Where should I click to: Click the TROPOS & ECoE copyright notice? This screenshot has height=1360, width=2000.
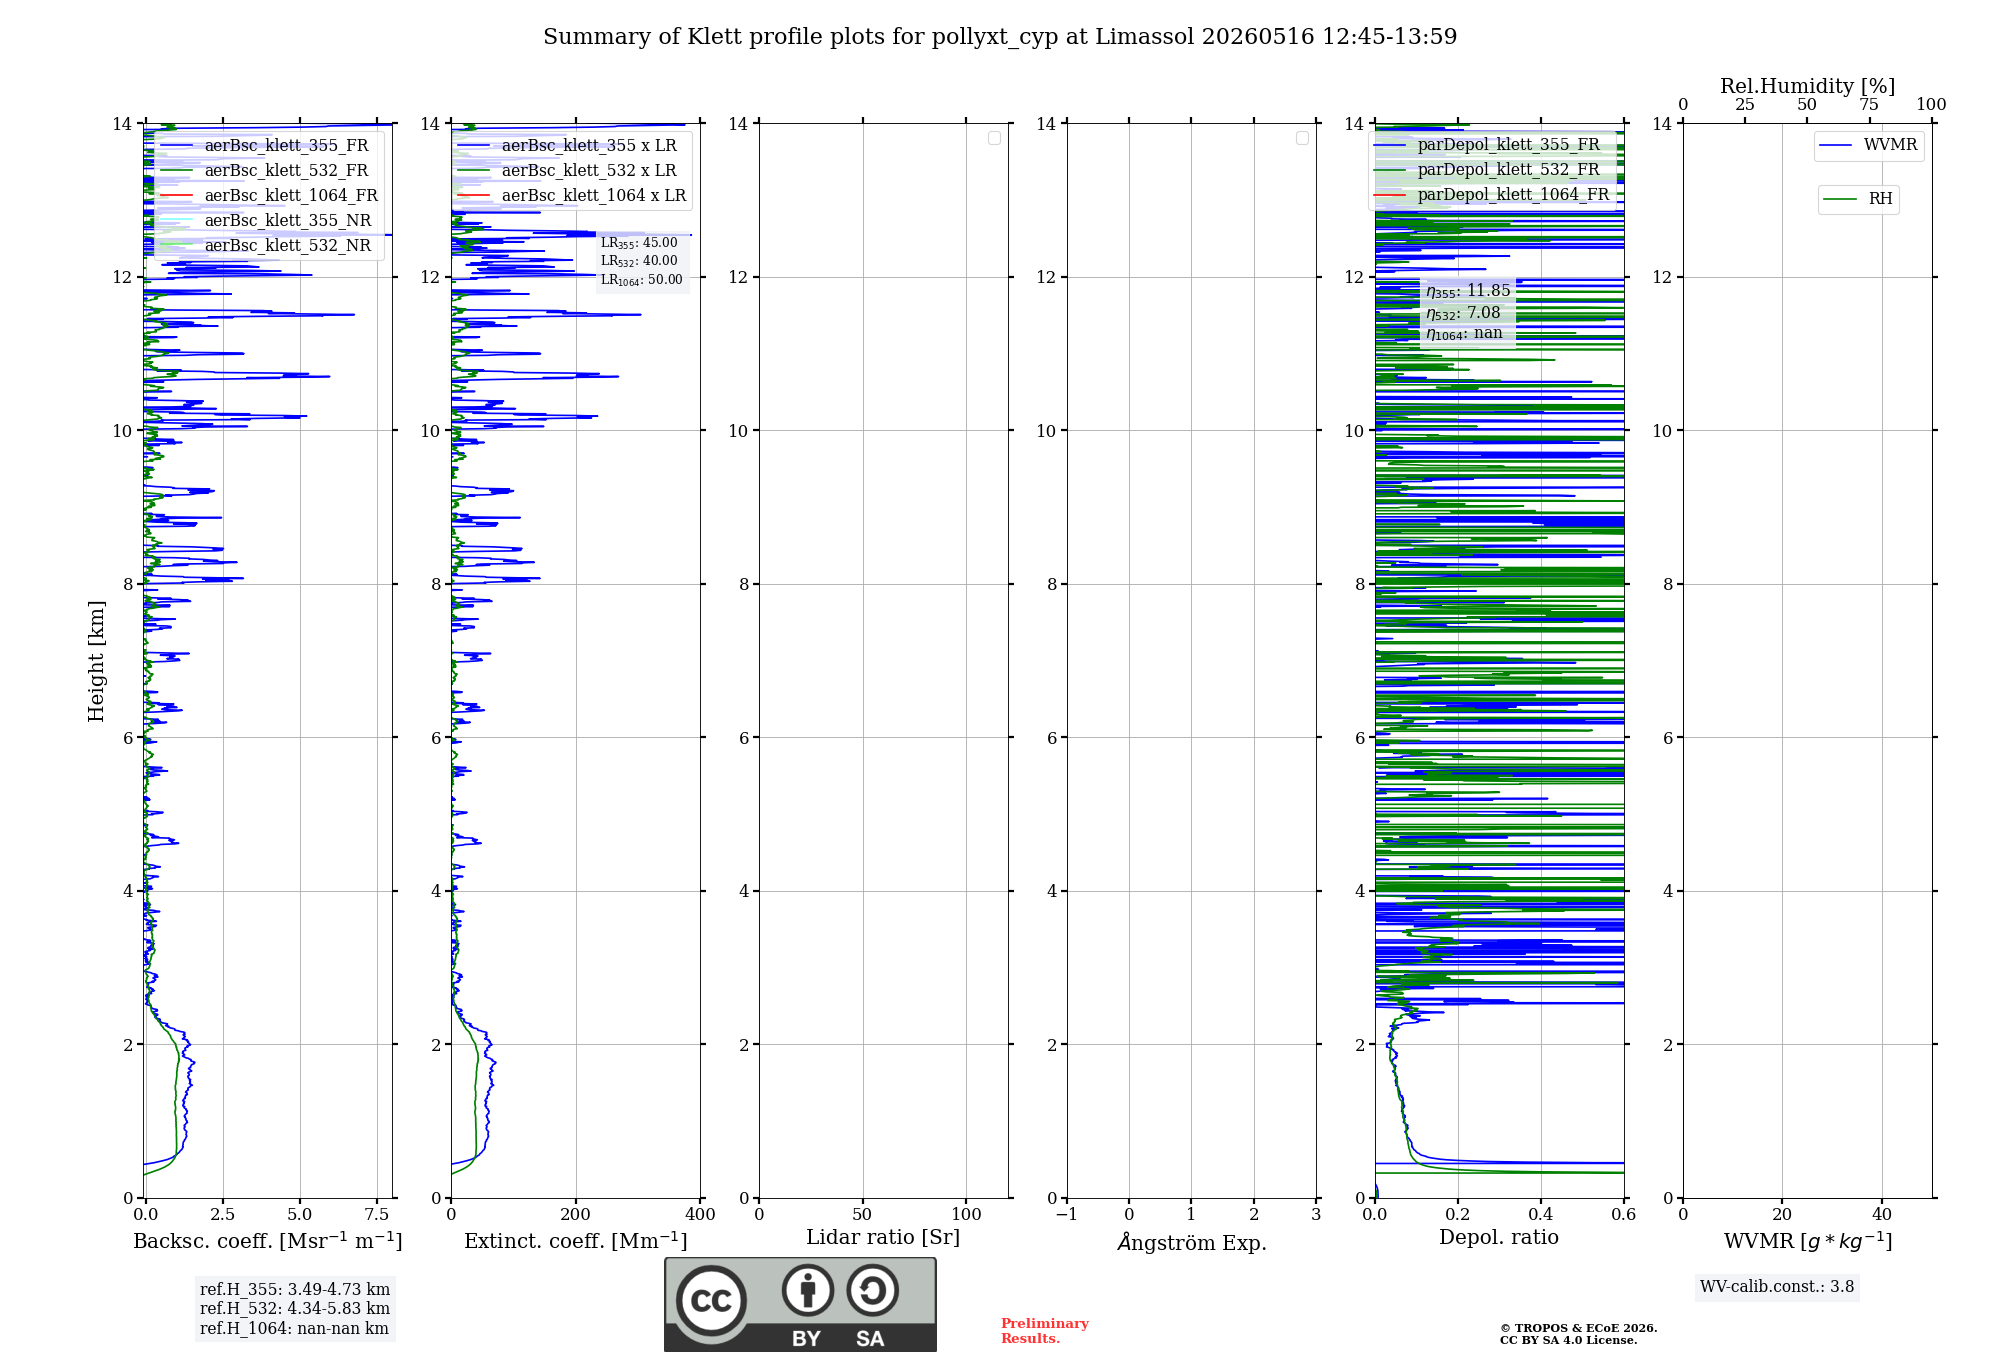(1578, 1334)
